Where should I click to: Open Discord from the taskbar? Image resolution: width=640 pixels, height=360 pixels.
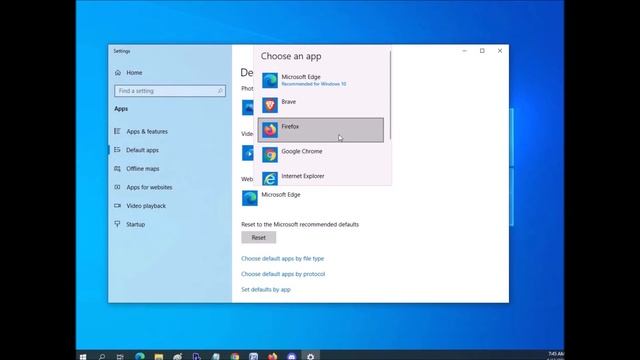tap(291, 357)
